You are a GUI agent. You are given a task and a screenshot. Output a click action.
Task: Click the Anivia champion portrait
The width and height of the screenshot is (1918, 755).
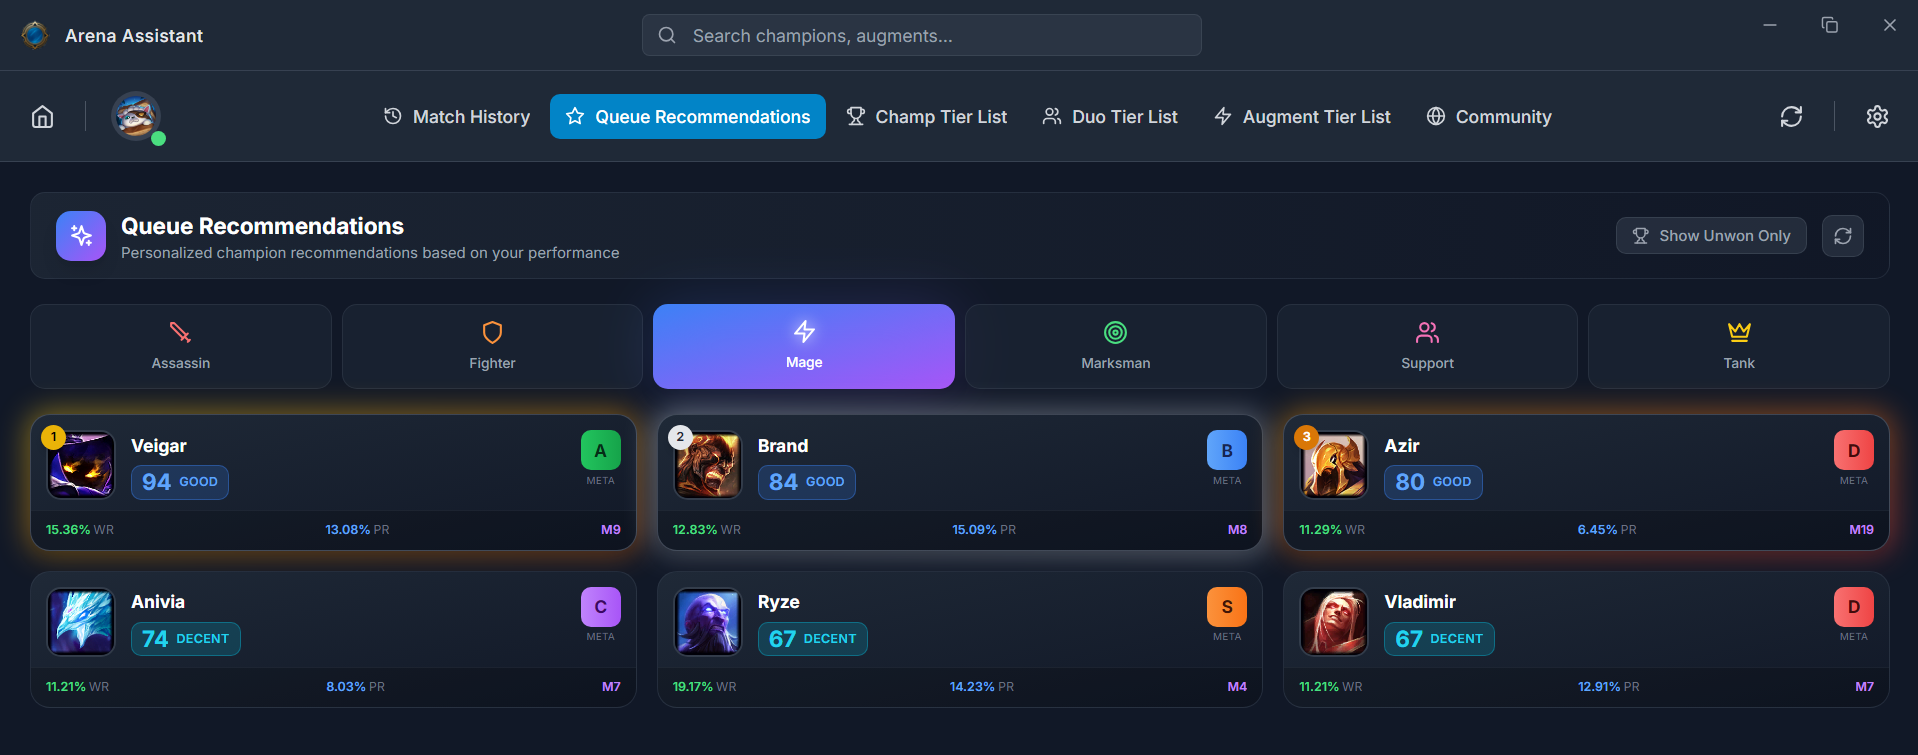click(x=81, y=621)
